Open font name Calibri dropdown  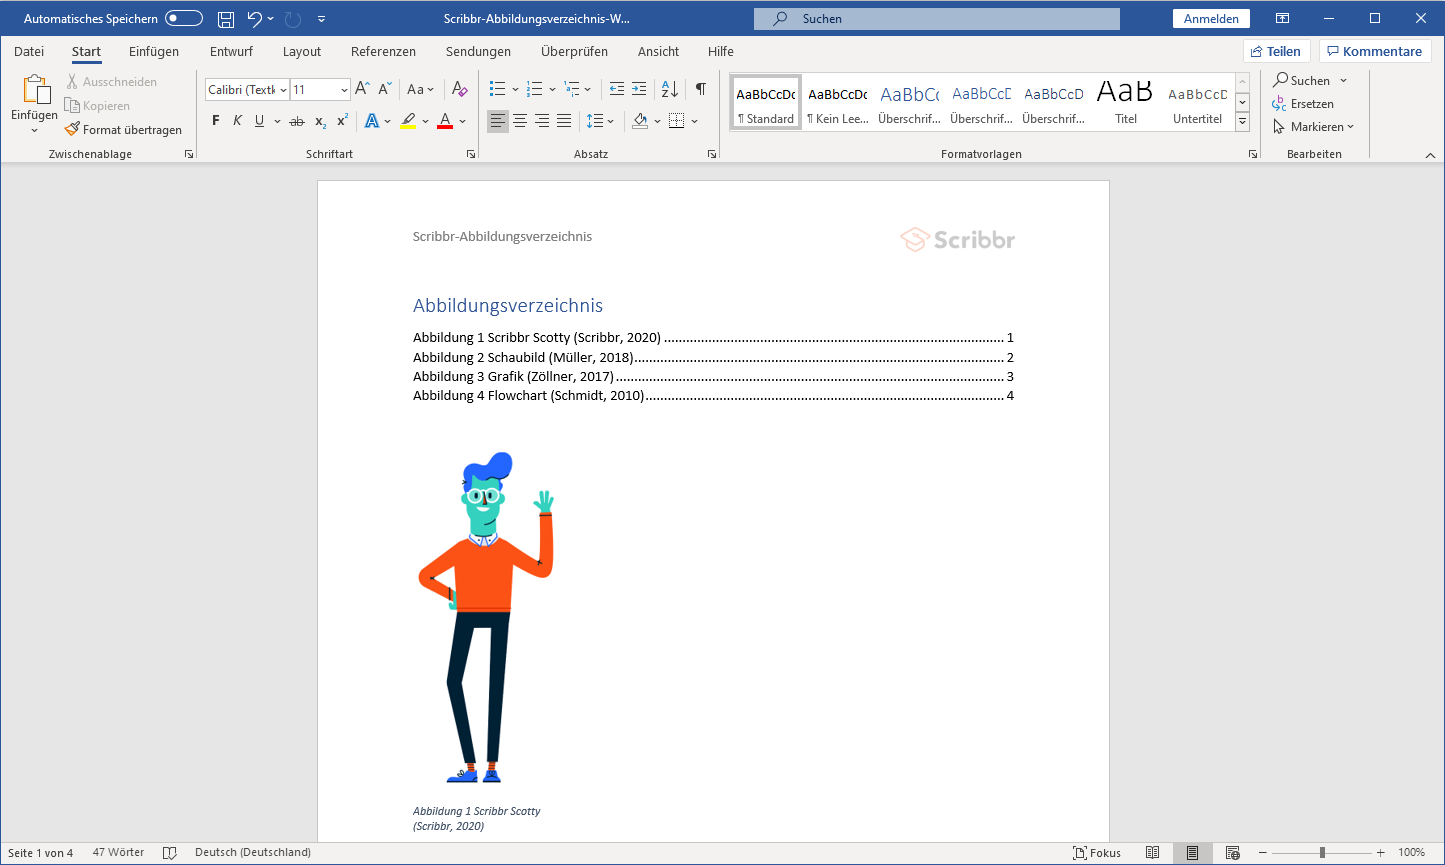(283, 90)
